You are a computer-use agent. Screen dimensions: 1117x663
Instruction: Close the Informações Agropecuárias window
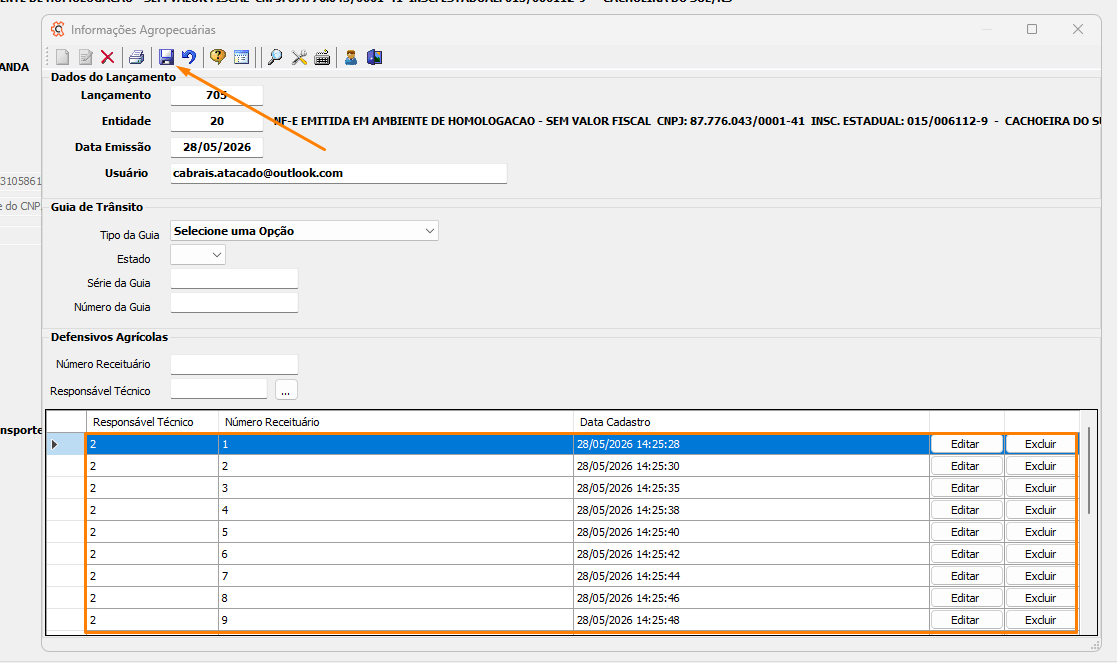[x=1078, y=29]
